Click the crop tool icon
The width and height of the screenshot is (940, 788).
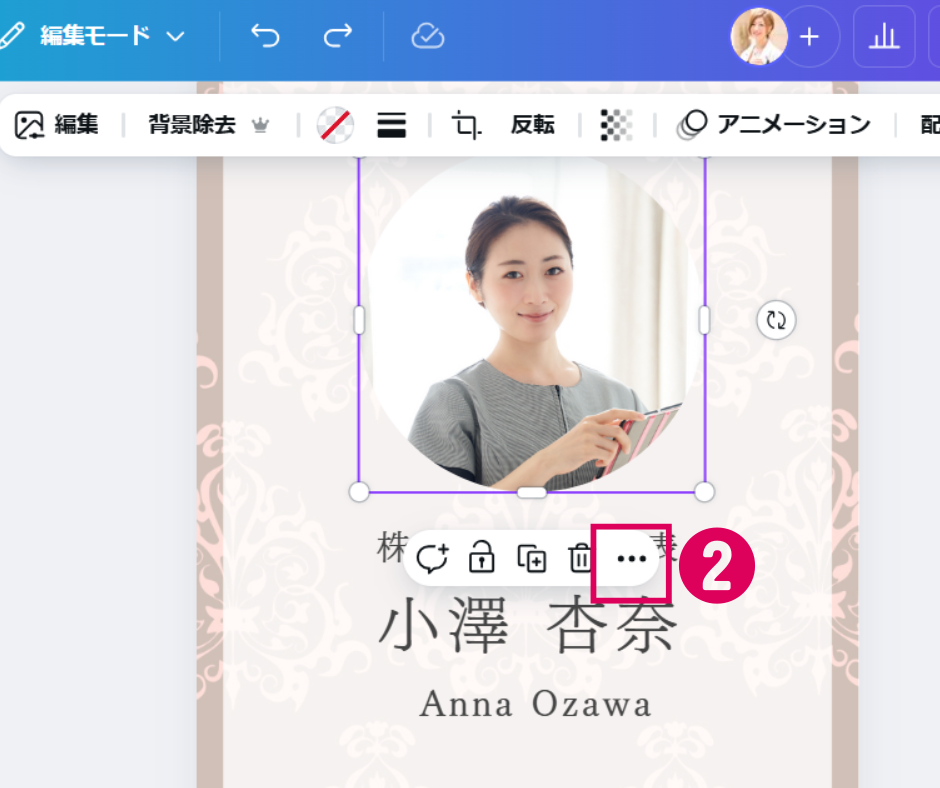pos(465,125)
